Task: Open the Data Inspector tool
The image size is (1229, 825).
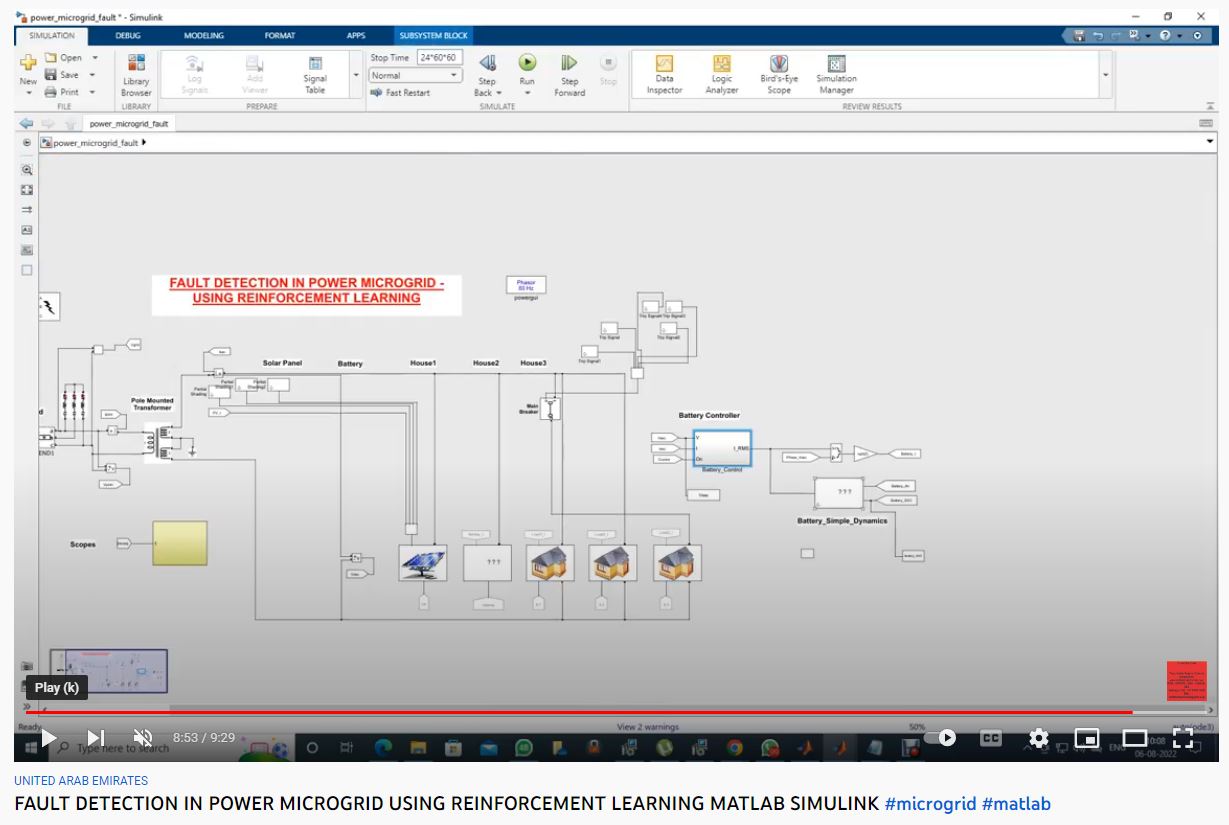Action: pyautogui.click(x=664, y=64)
